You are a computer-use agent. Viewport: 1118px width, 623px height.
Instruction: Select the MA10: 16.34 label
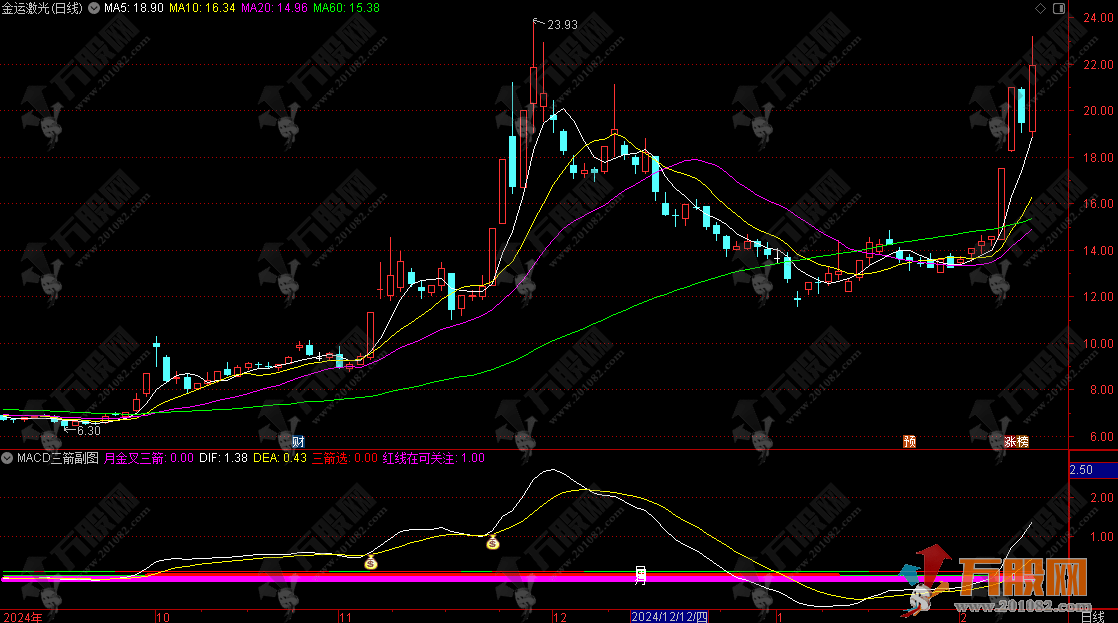click(x=202, y=8)
